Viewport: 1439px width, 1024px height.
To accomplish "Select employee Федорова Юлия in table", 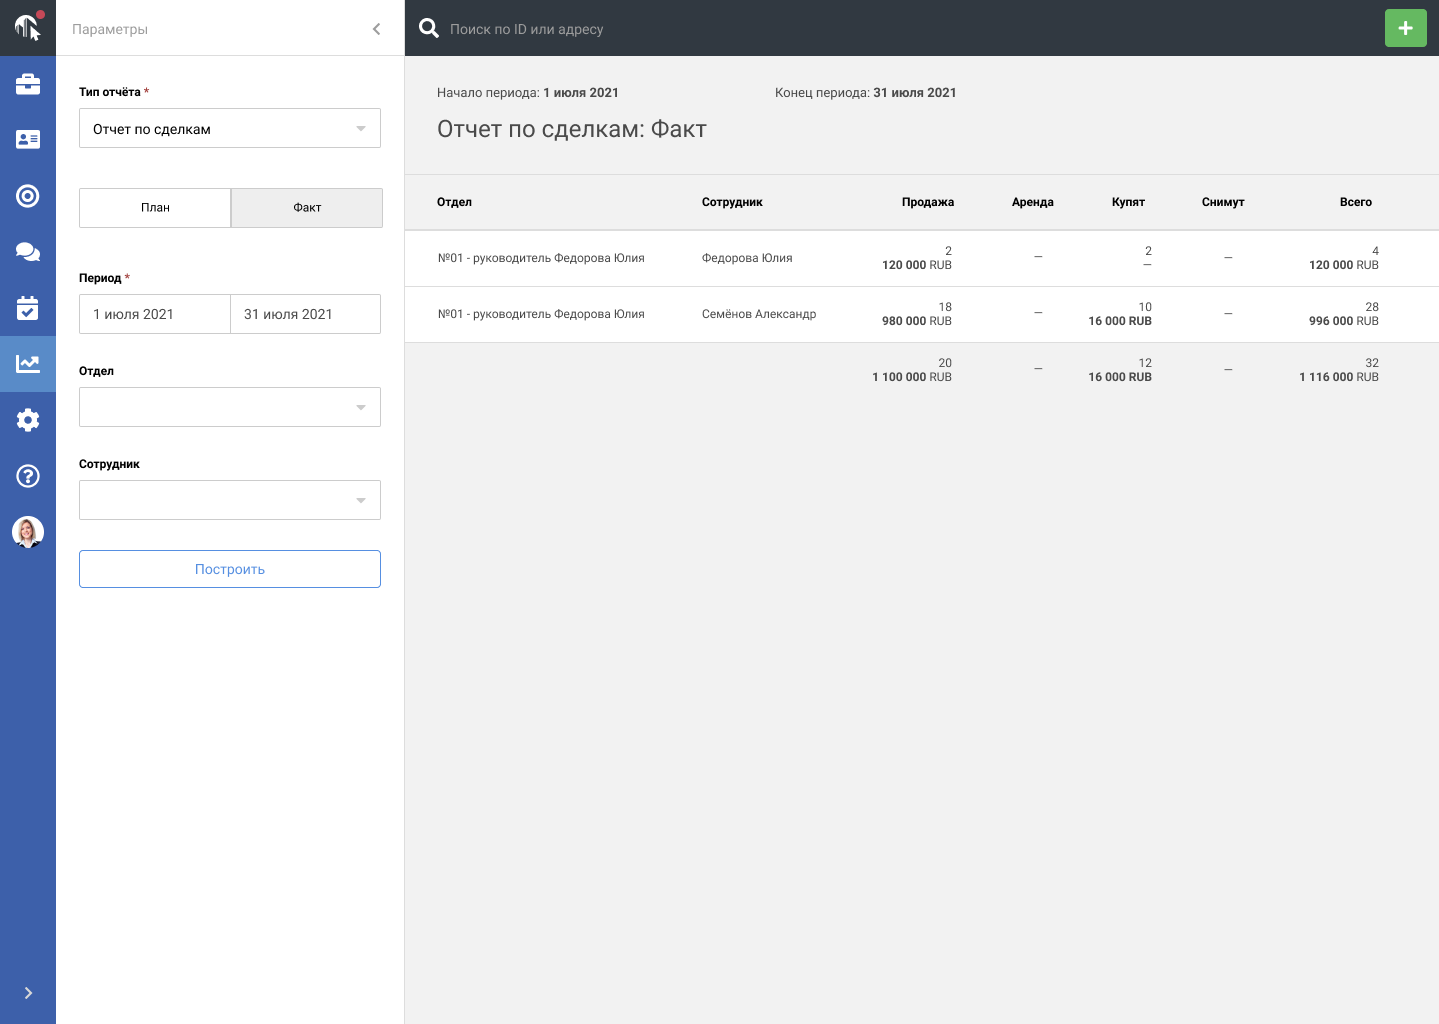I will point(747,258).
